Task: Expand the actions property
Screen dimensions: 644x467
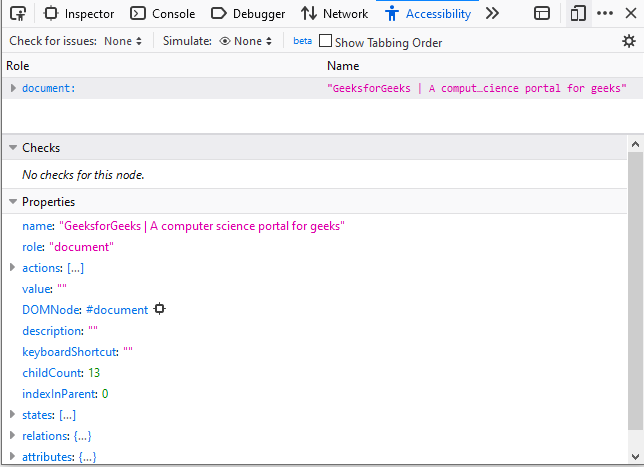Action: pyautogui.click(x=12, y=268)
